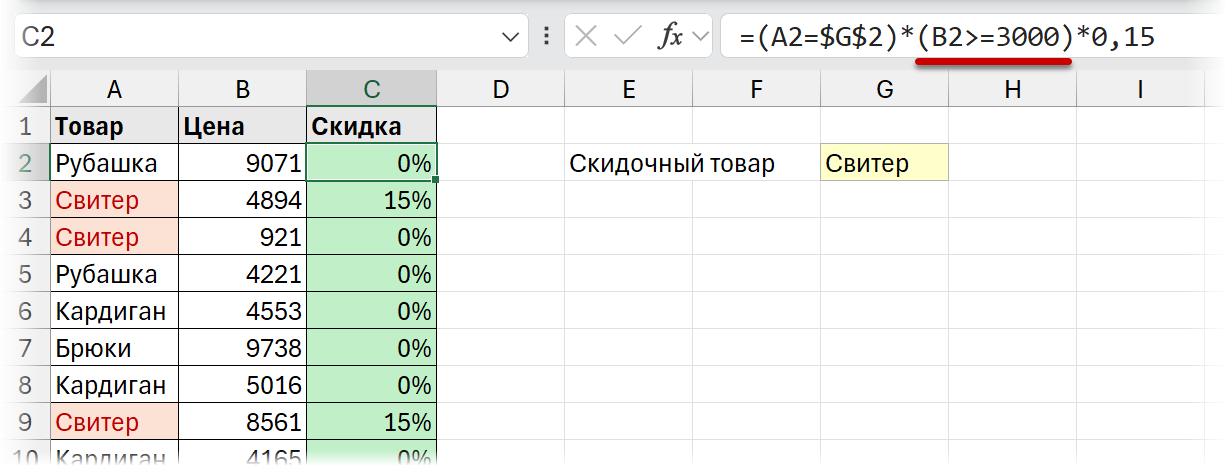Select "Свитер" in row 9

tap(114, 422)
